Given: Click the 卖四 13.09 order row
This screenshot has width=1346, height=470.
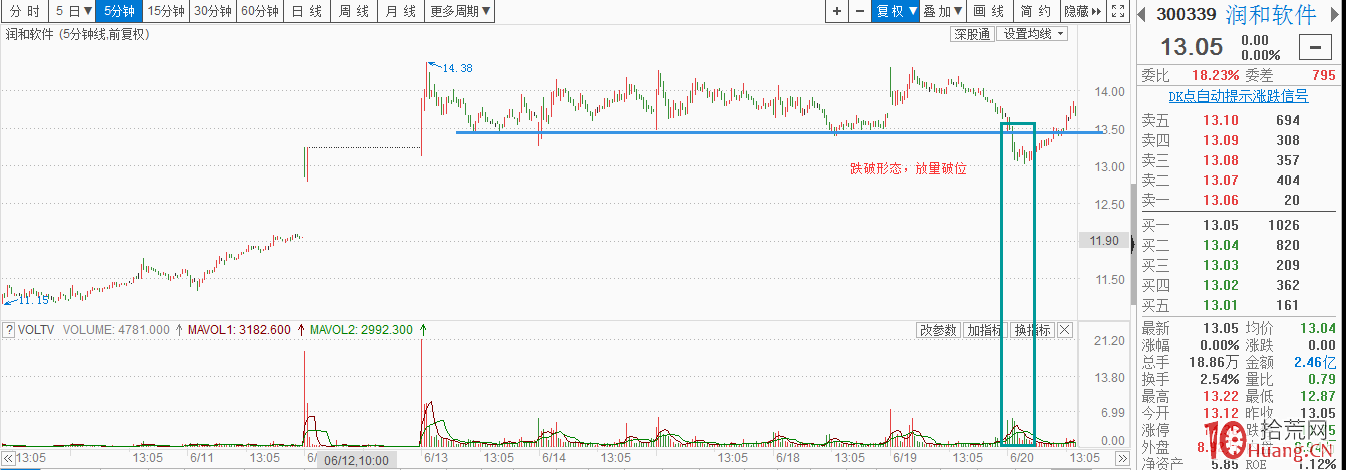Looking at the screenshot, I should tap(1239, 140).
